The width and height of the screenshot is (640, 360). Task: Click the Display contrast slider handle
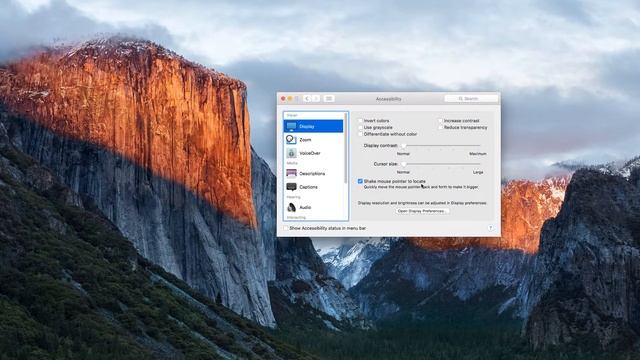coord(404,146)
